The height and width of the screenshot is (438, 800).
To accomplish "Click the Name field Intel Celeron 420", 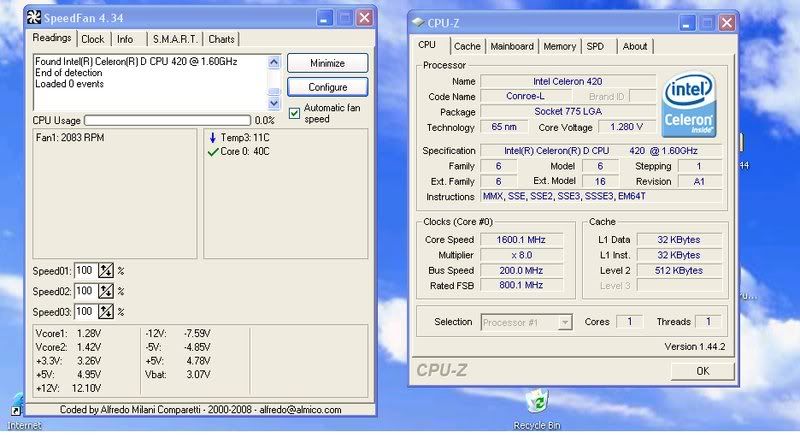I will [568, 81].
